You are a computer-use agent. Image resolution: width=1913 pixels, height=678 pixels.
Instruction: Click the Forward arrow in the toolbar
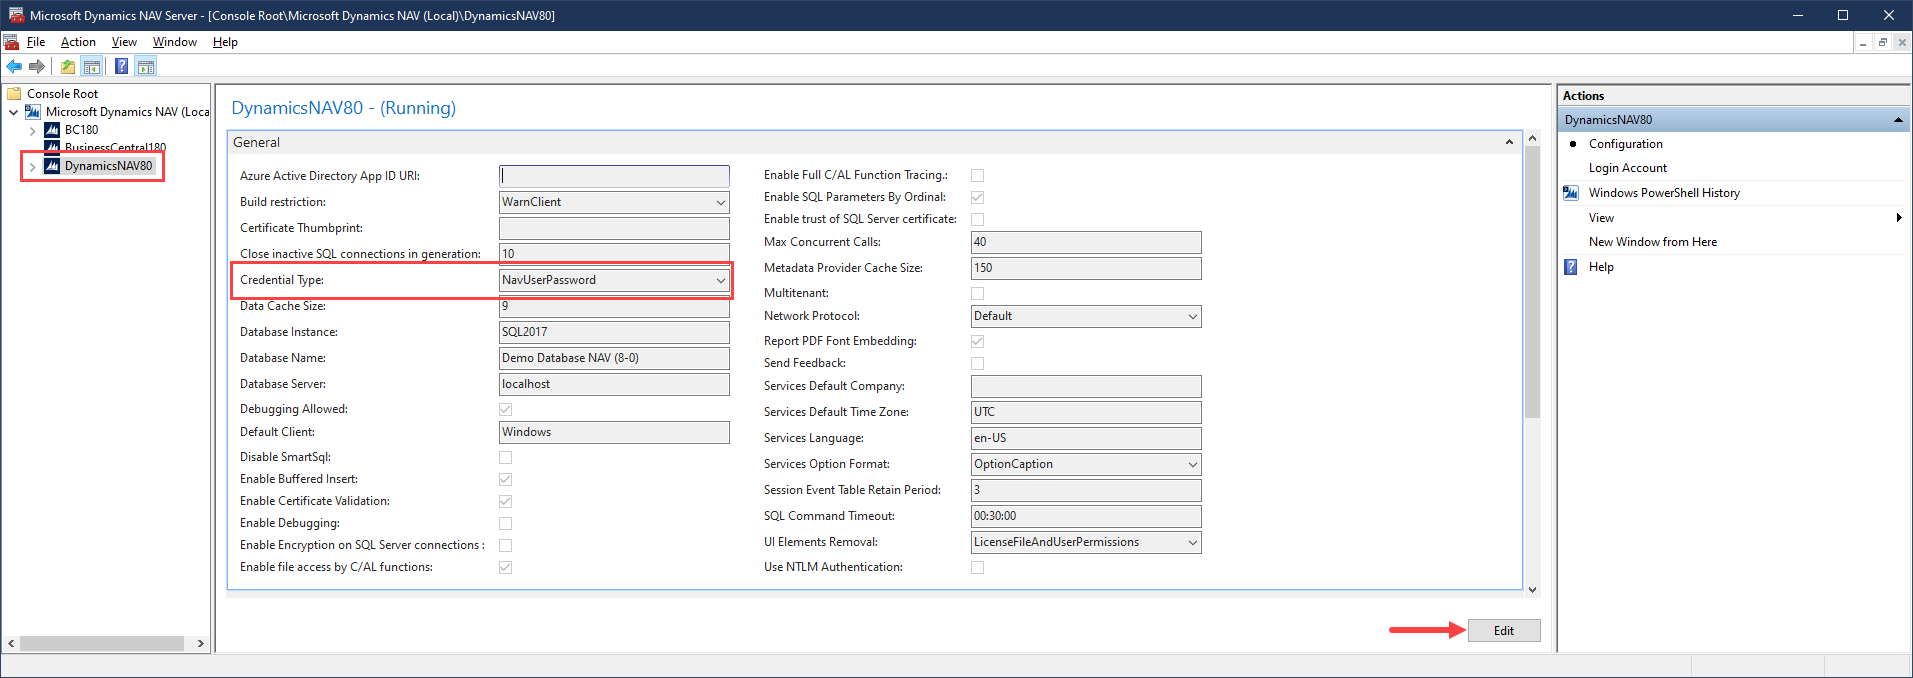click(37, 67)
